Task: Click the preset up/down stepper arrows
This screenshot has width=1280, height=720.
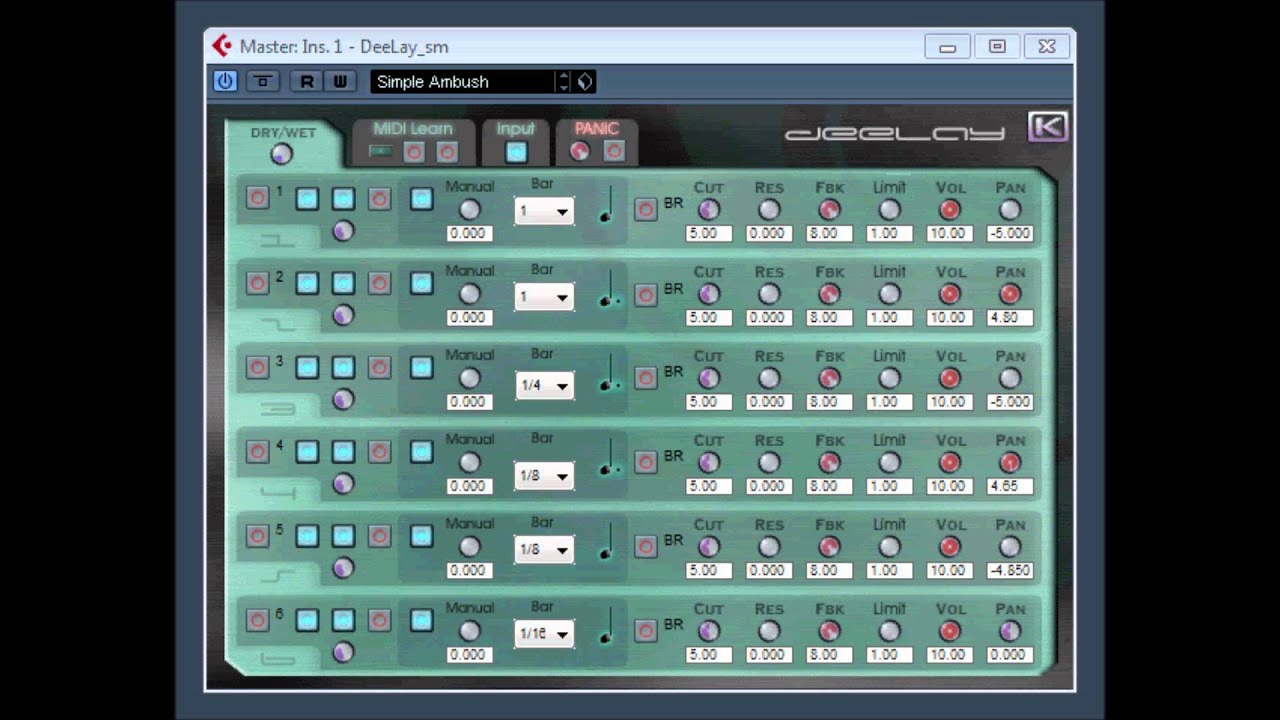Action: 564,82
